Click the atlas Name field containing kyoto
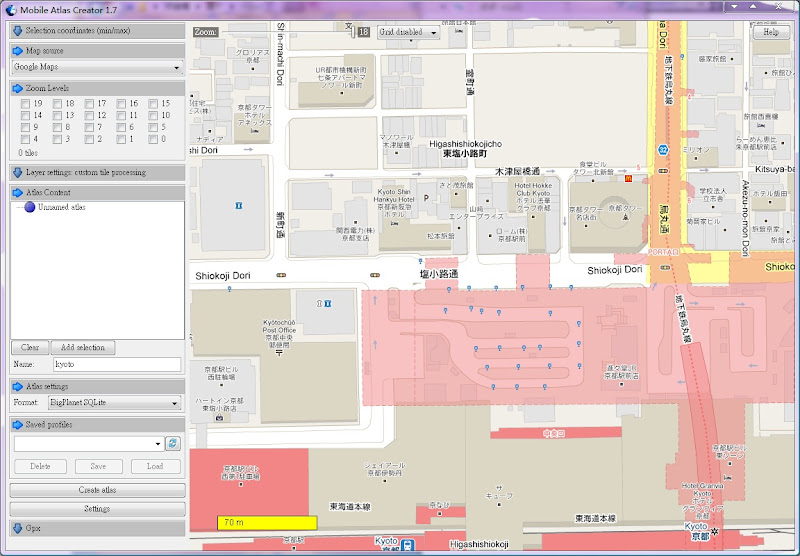This screenshot has width=800, height=556. tap(117, 364)
